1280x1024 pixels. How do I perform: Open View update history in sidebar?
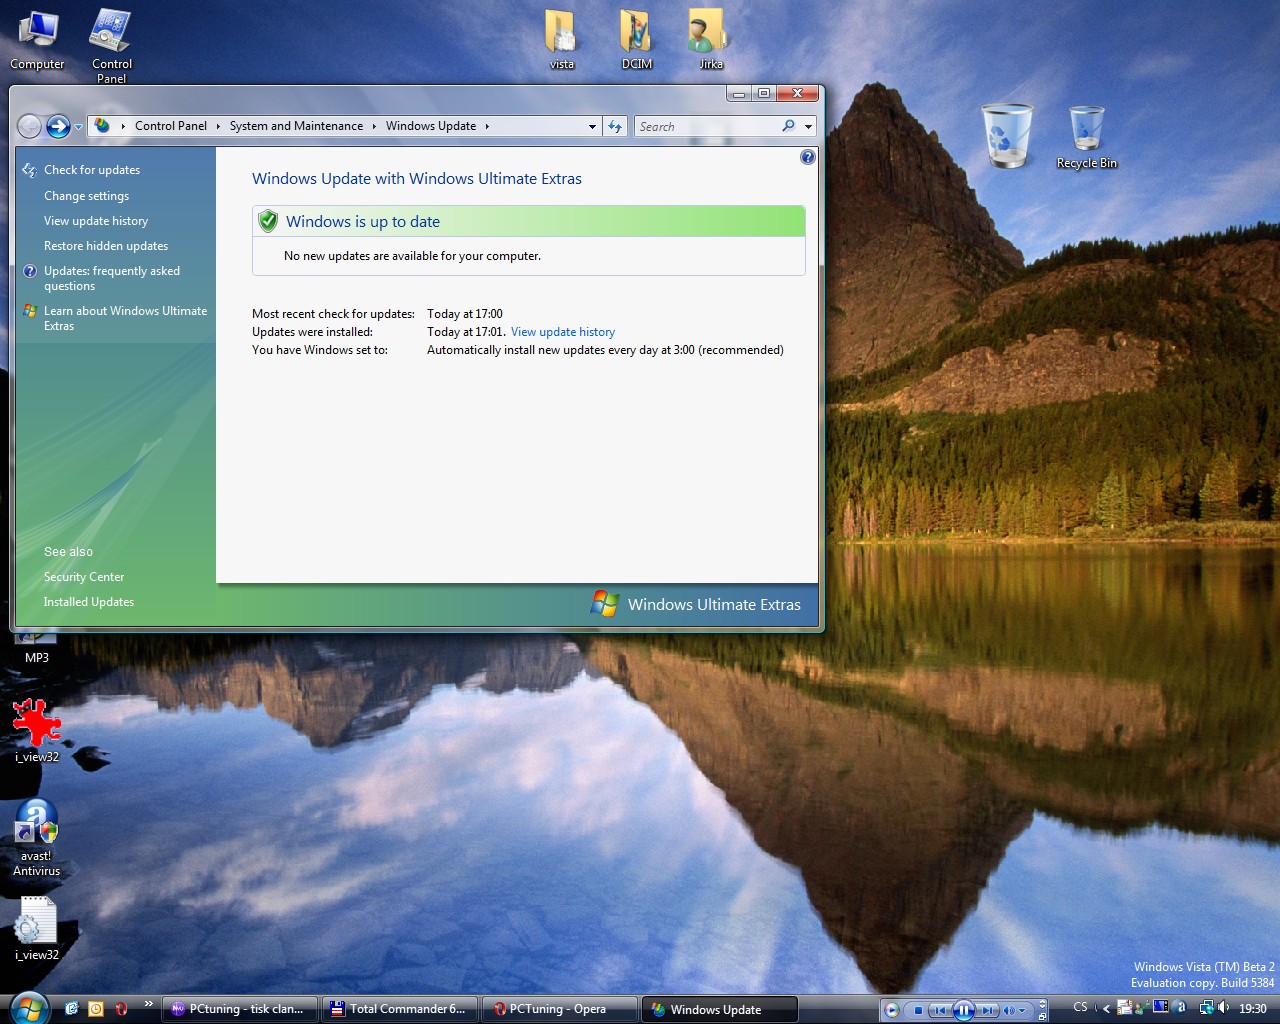pos(96,221)
